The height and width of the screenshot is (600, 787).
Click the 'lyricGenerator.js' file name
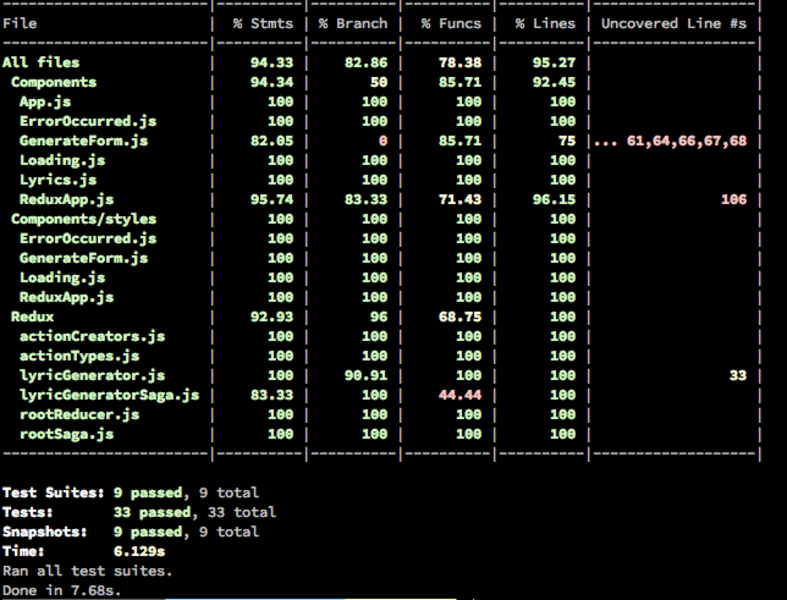[92, 376]
